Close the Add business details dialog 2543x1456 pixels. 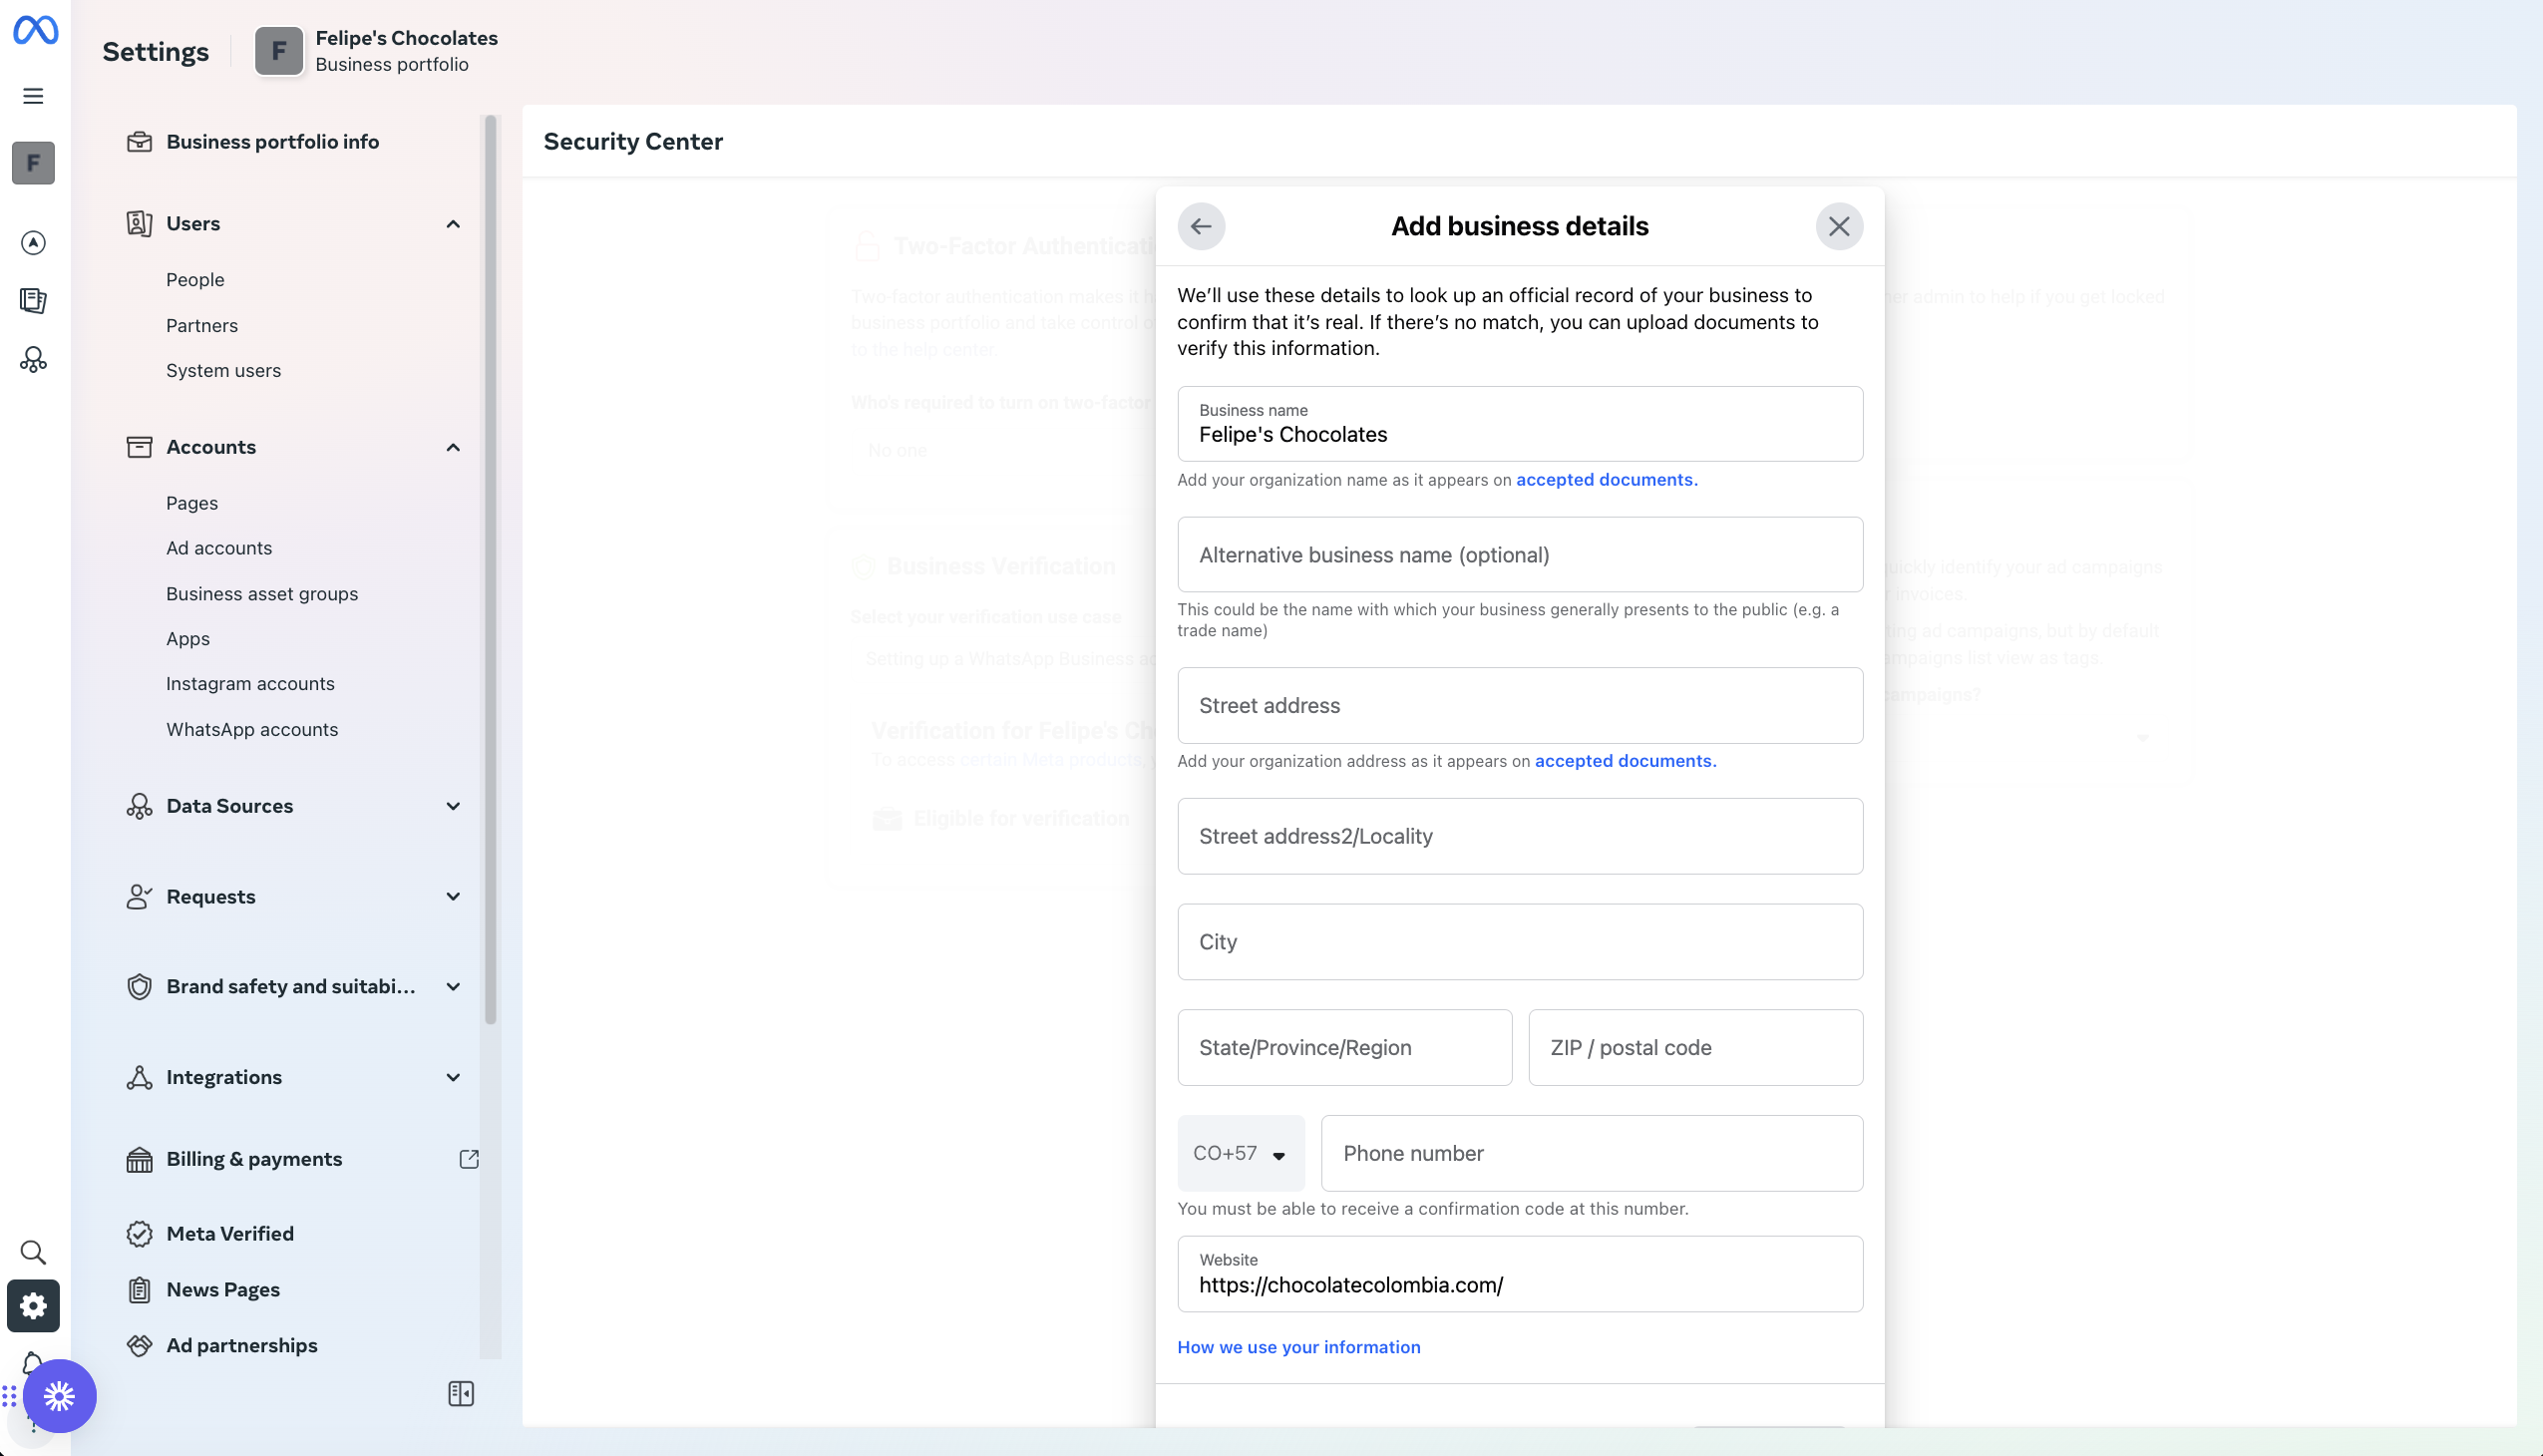point(1839,226)
